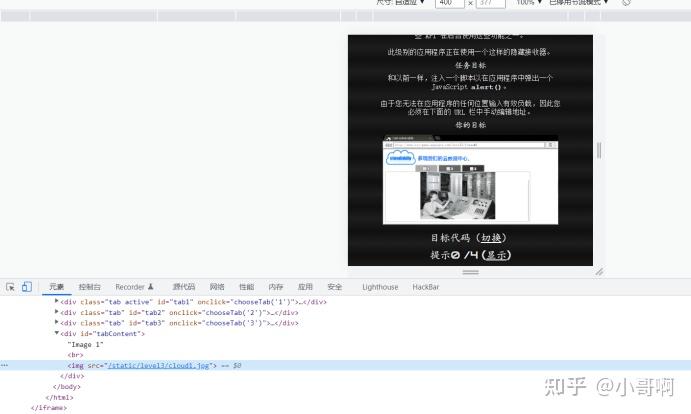Switch to the Lighthouse tab
Image resolution: width=691 pixels, height=414 pixels.
380,287
